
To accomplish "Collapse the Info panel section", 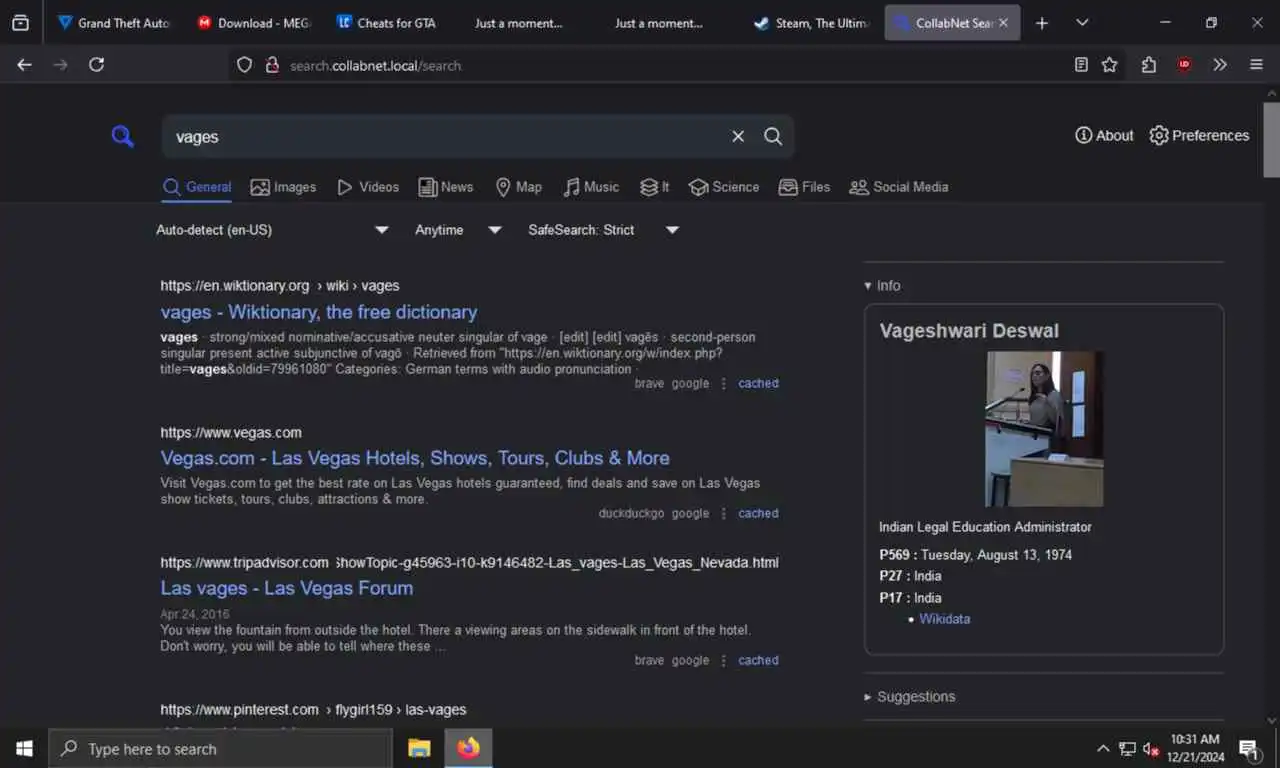I will point(882,286).
